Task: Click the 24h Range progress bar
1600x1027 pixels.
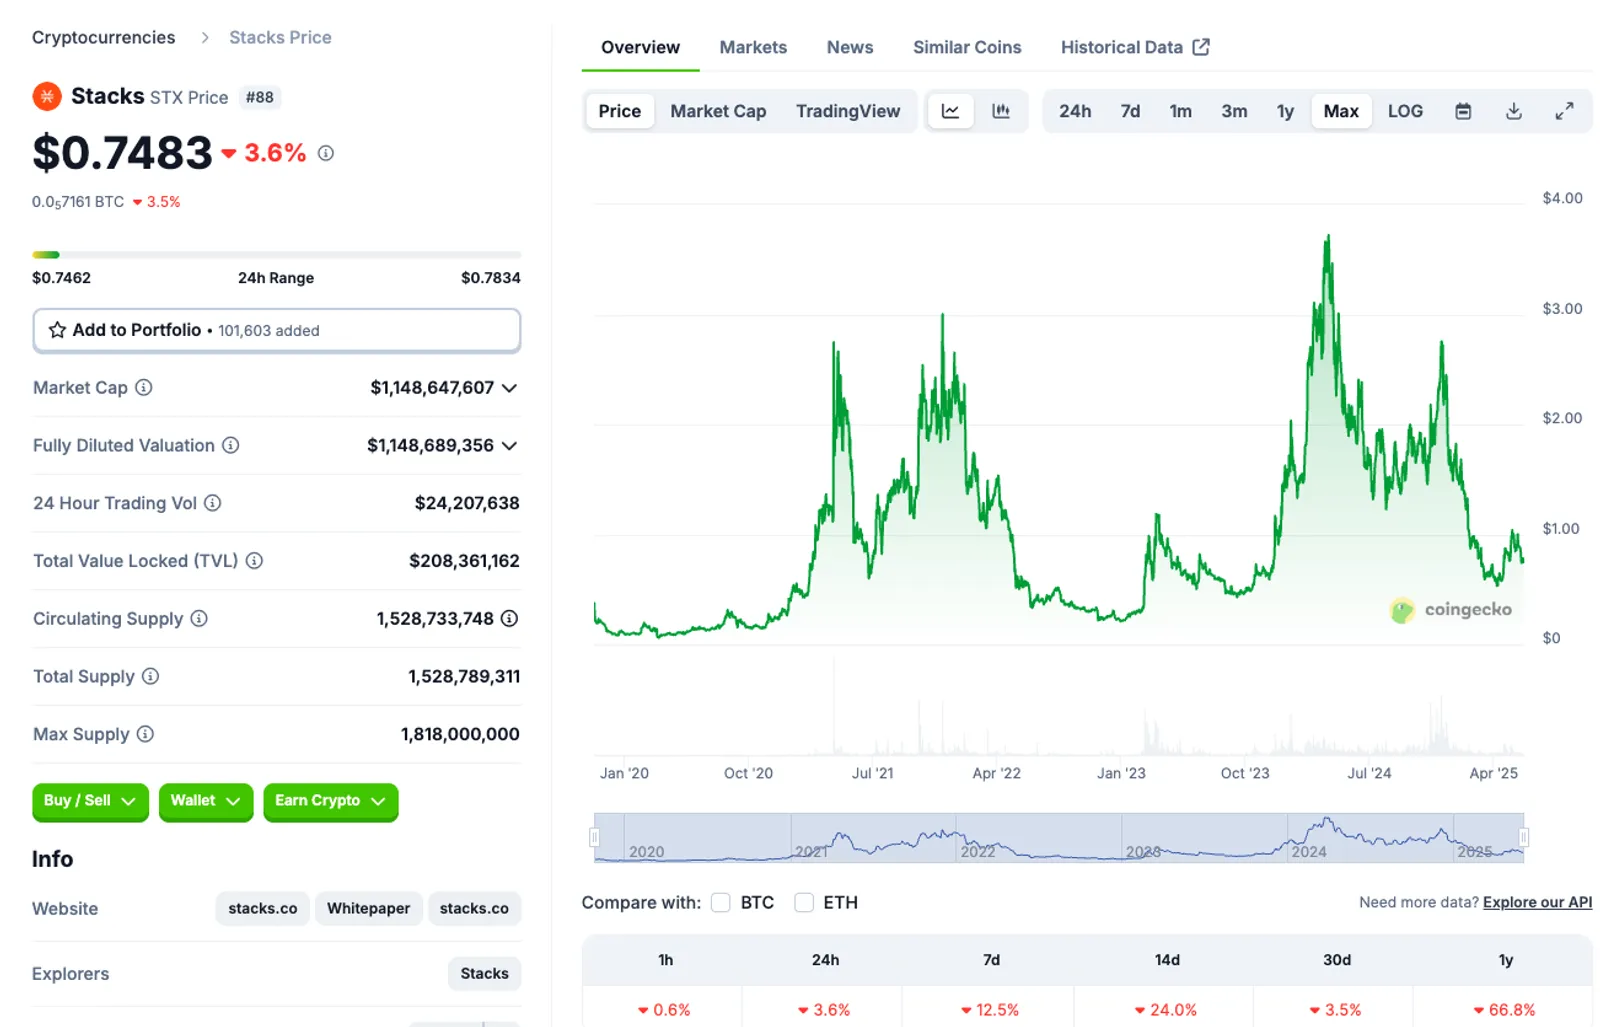Action: 277,255
